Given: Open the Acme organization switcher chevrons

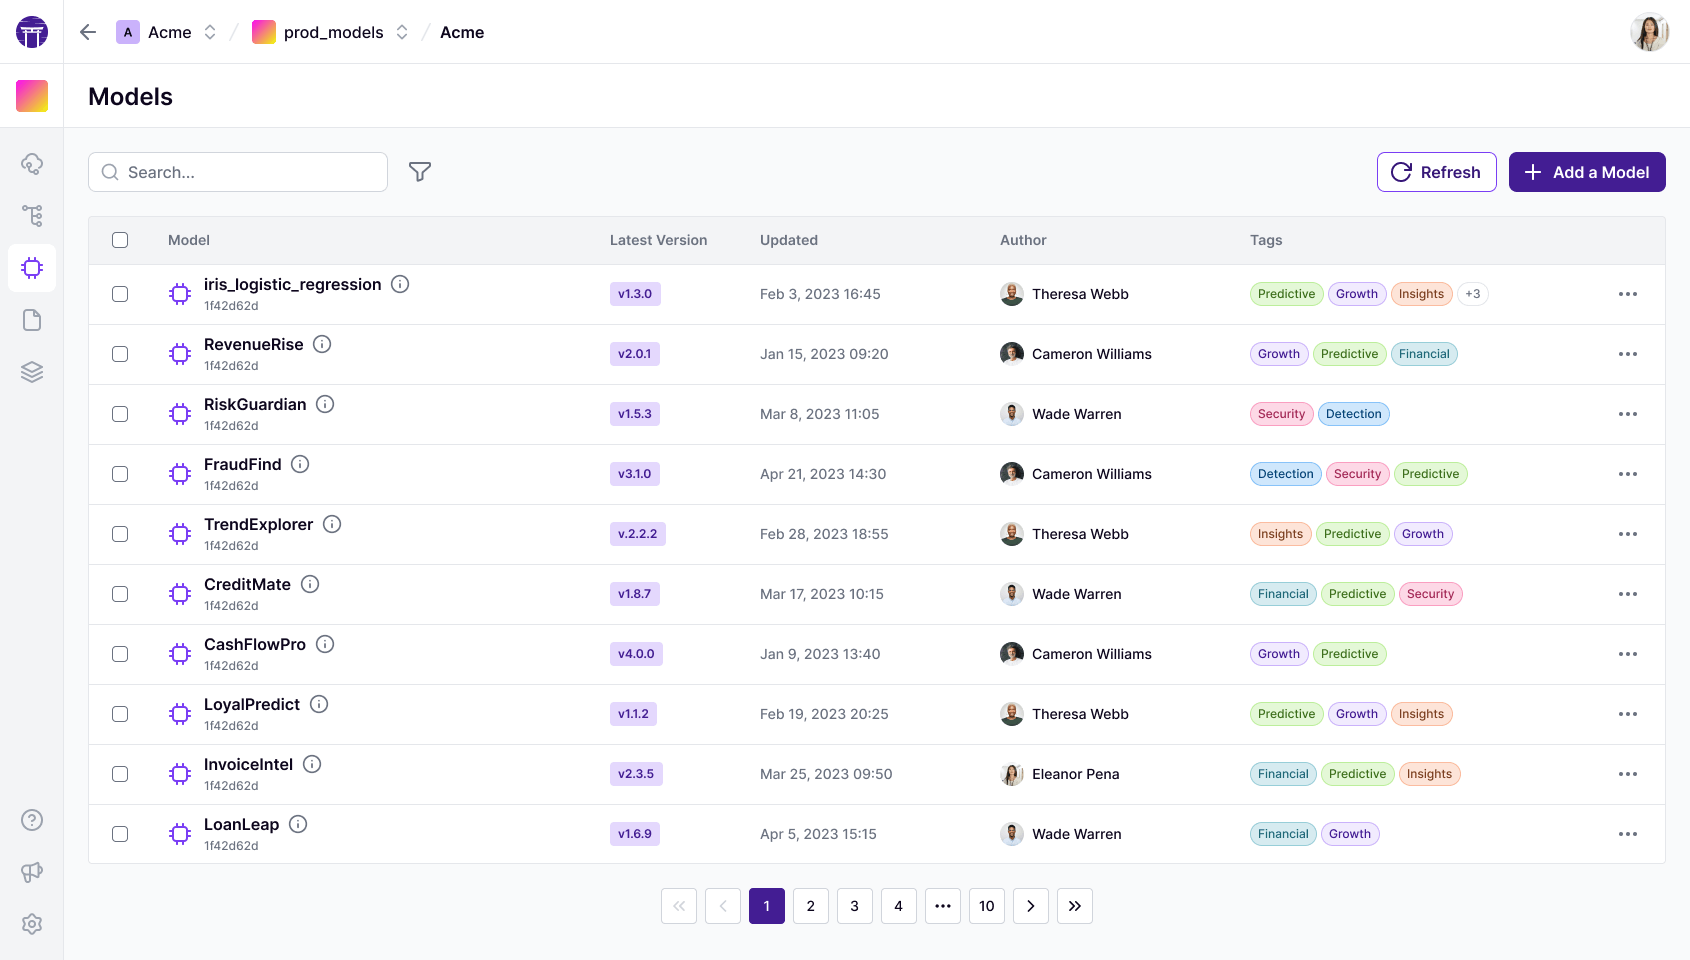Looking at the screenshot, I should tap(209, 31).
